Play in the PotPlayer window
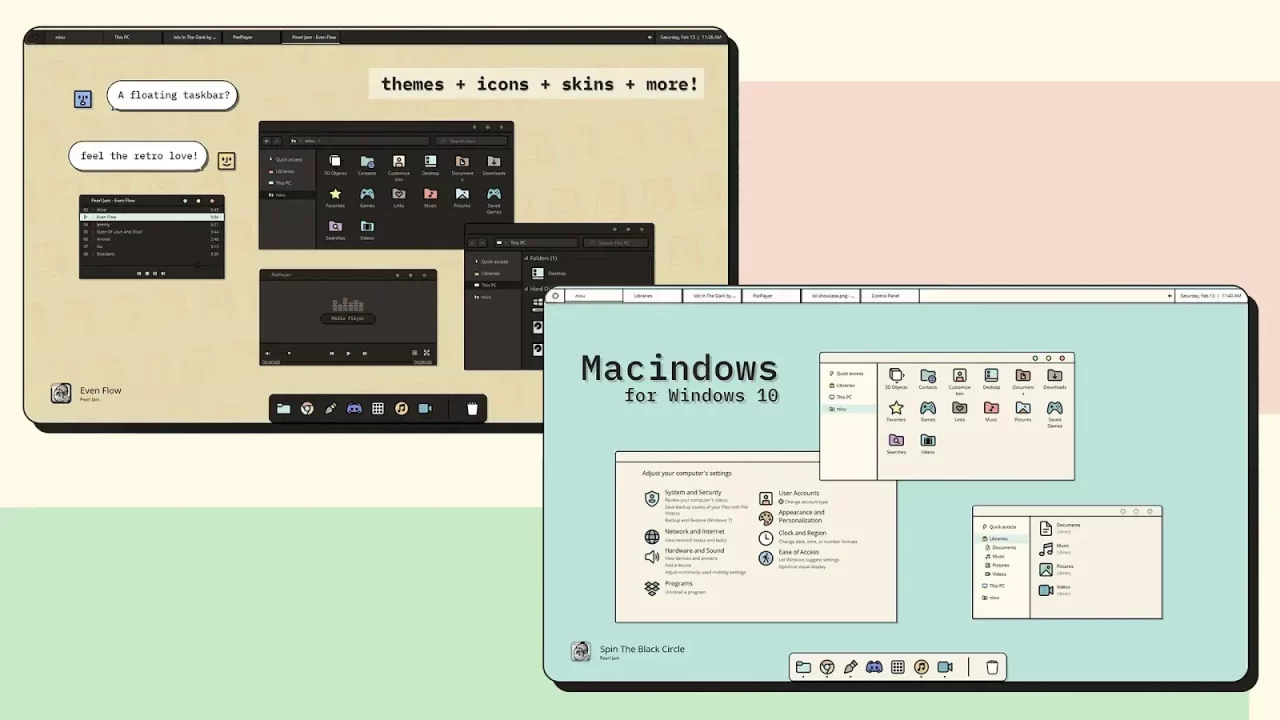Image resolution: width=1280 pixels, height=720 pixels. coord(348,353)
